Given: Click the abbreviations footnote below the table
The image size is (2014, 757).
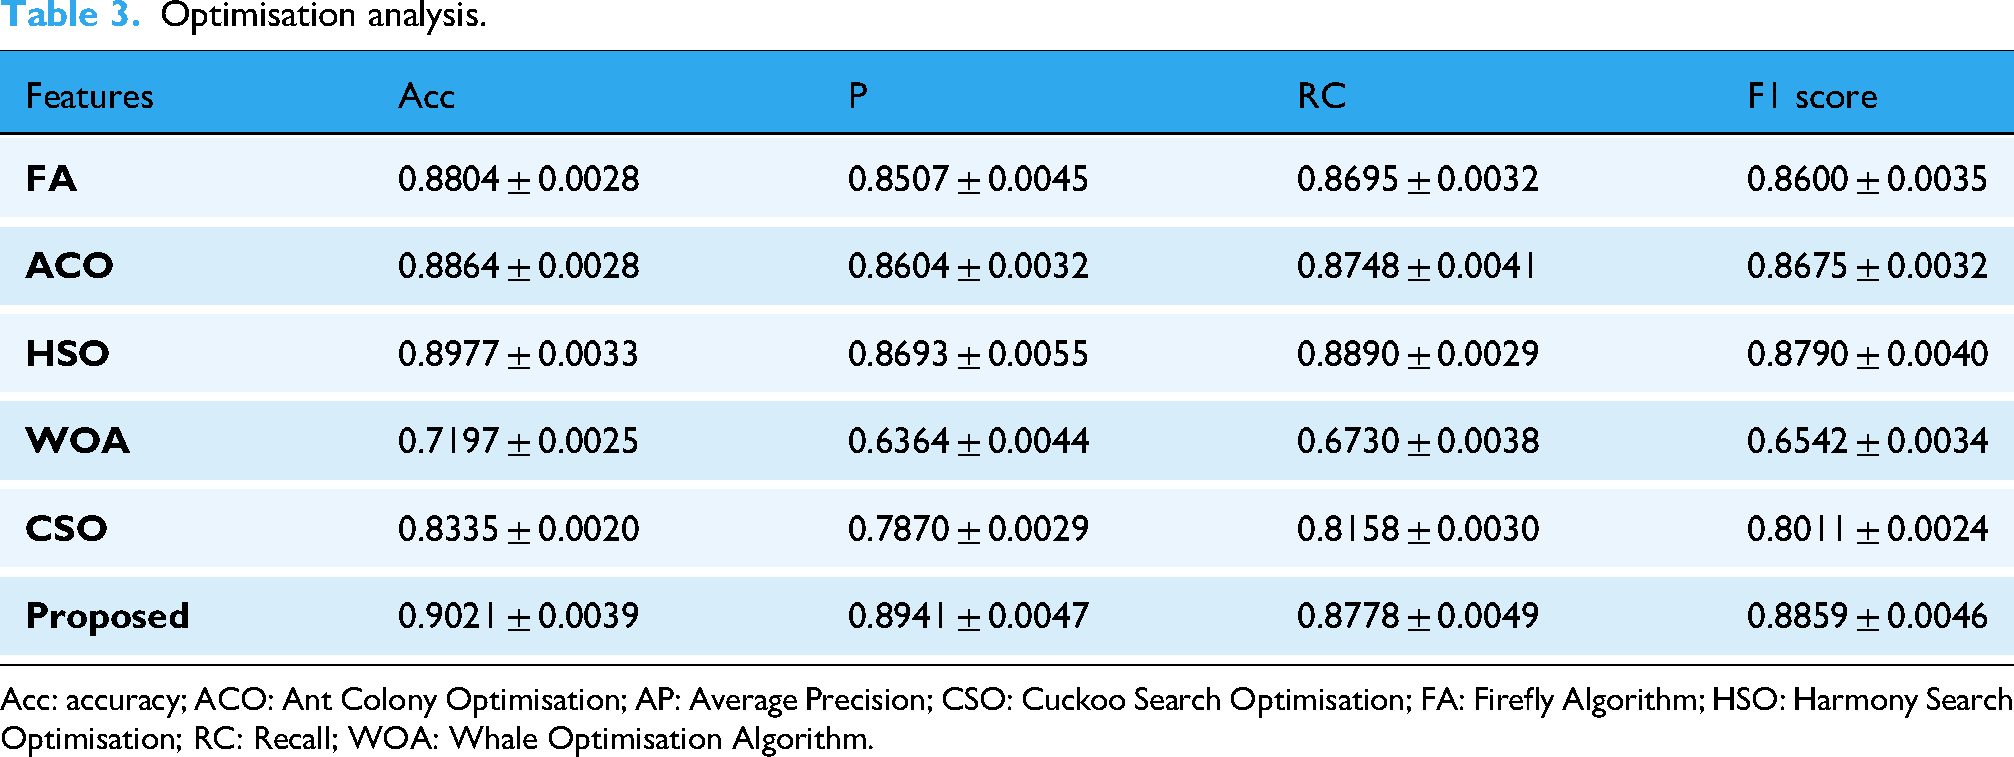Looking at the screenshot, I should click(x=1006, y=719).
